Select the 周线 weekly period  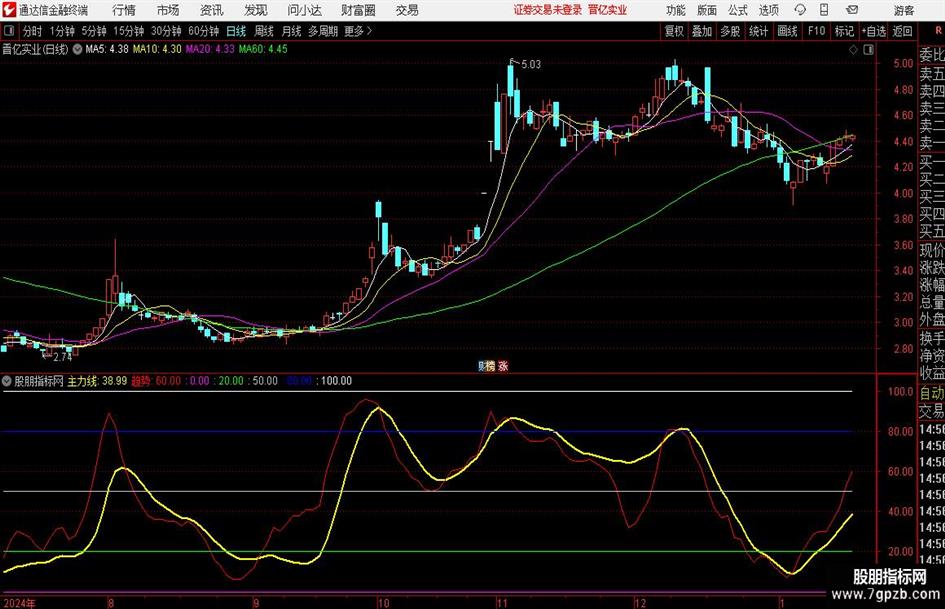[264, 31]
